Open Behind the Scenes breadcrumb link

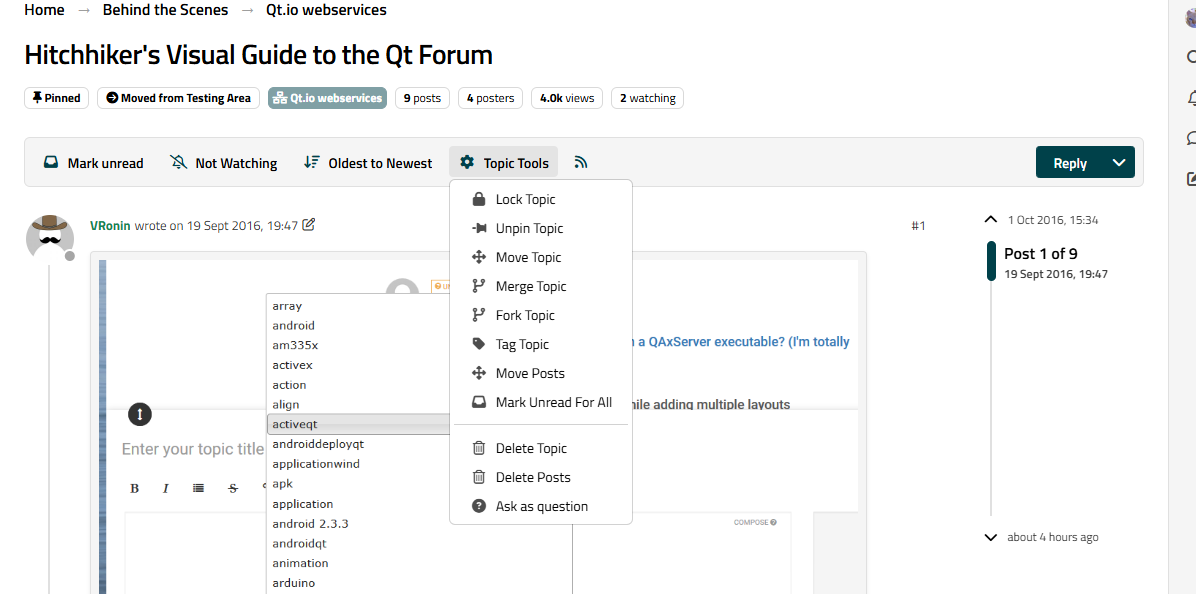pos(166,10)
